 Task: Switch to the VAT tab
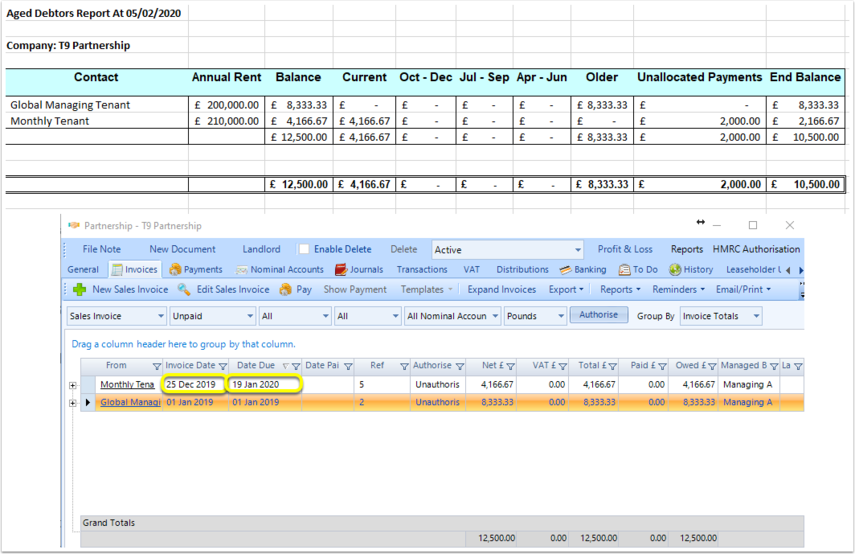click(x=472, y=269)
